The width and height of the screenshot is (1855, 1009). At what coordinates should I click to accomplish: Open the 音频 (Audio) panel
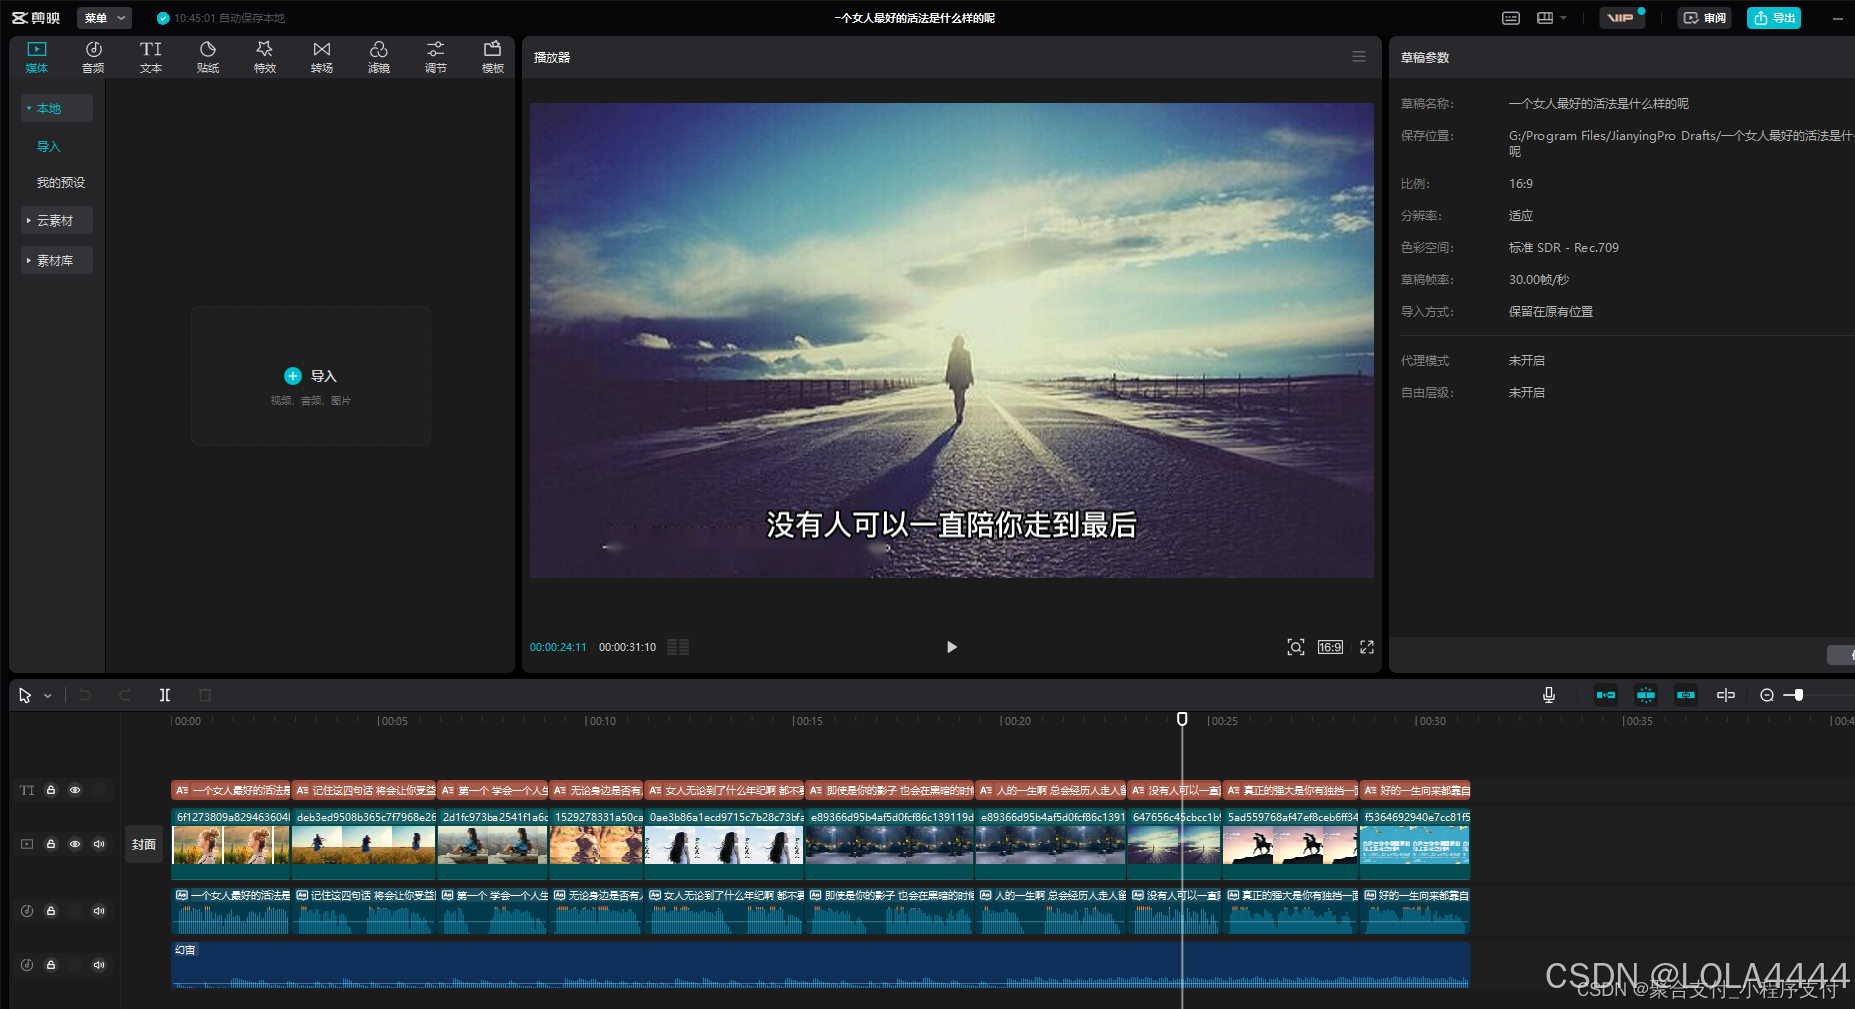[x=93, y=57]
